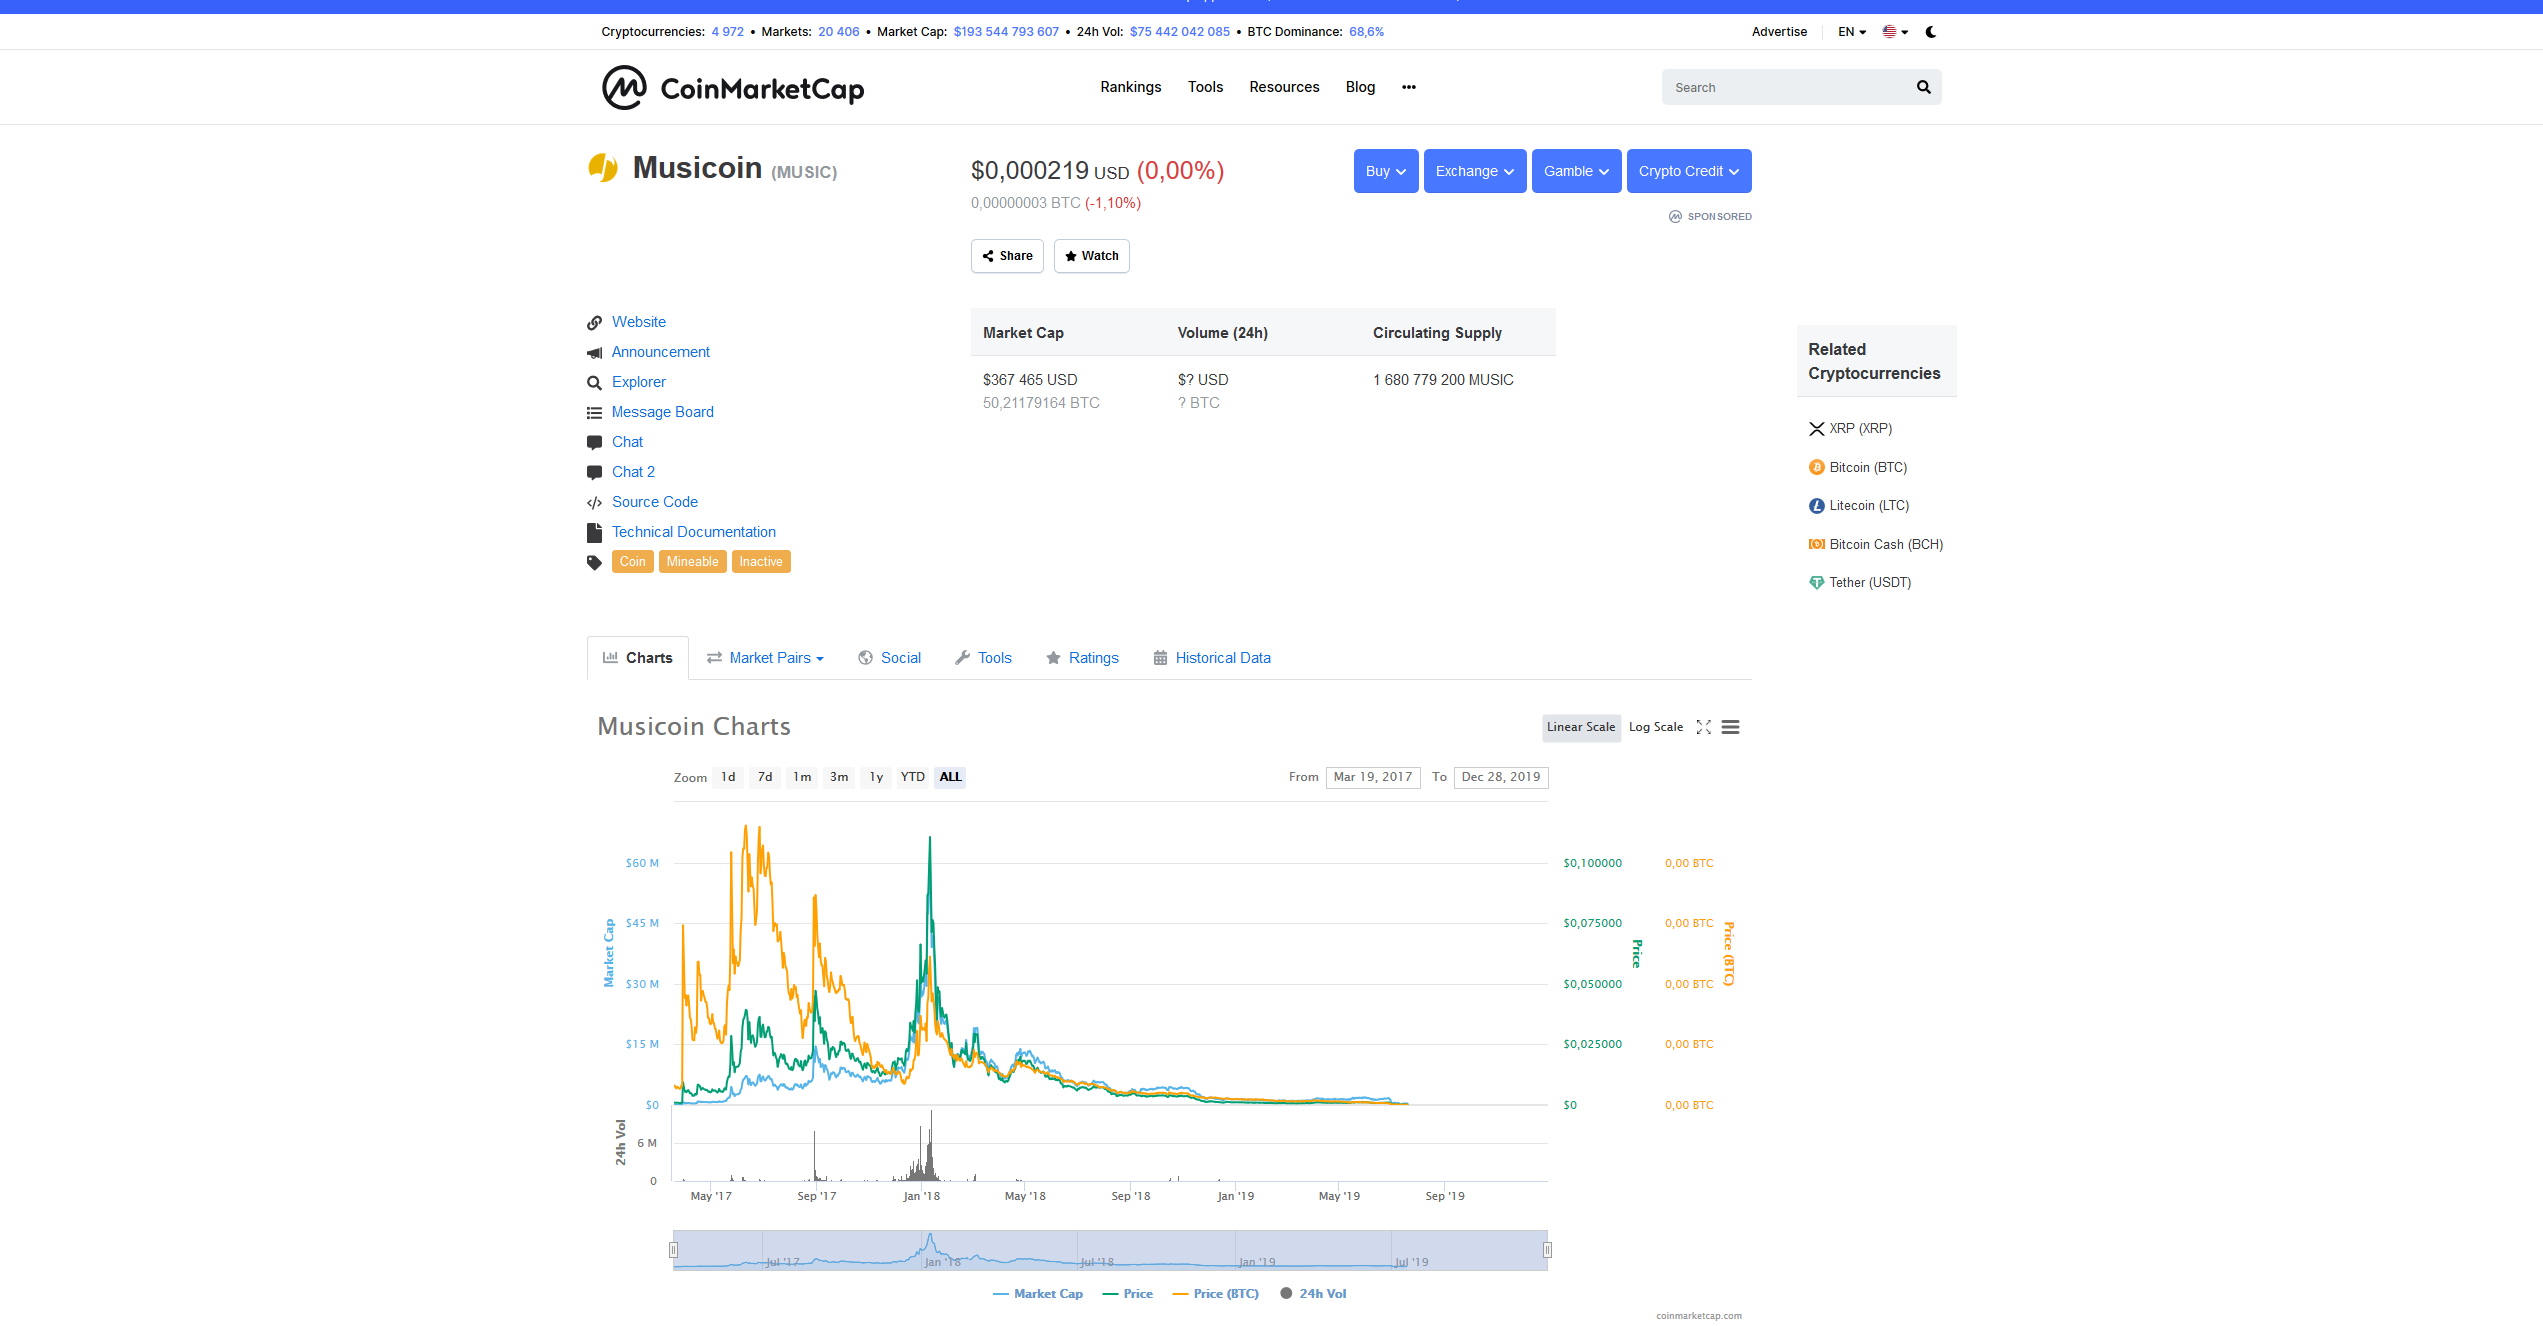Open the Charts tab
This screenshot has height=1326, width=2543.
click(x=638, y=658)
